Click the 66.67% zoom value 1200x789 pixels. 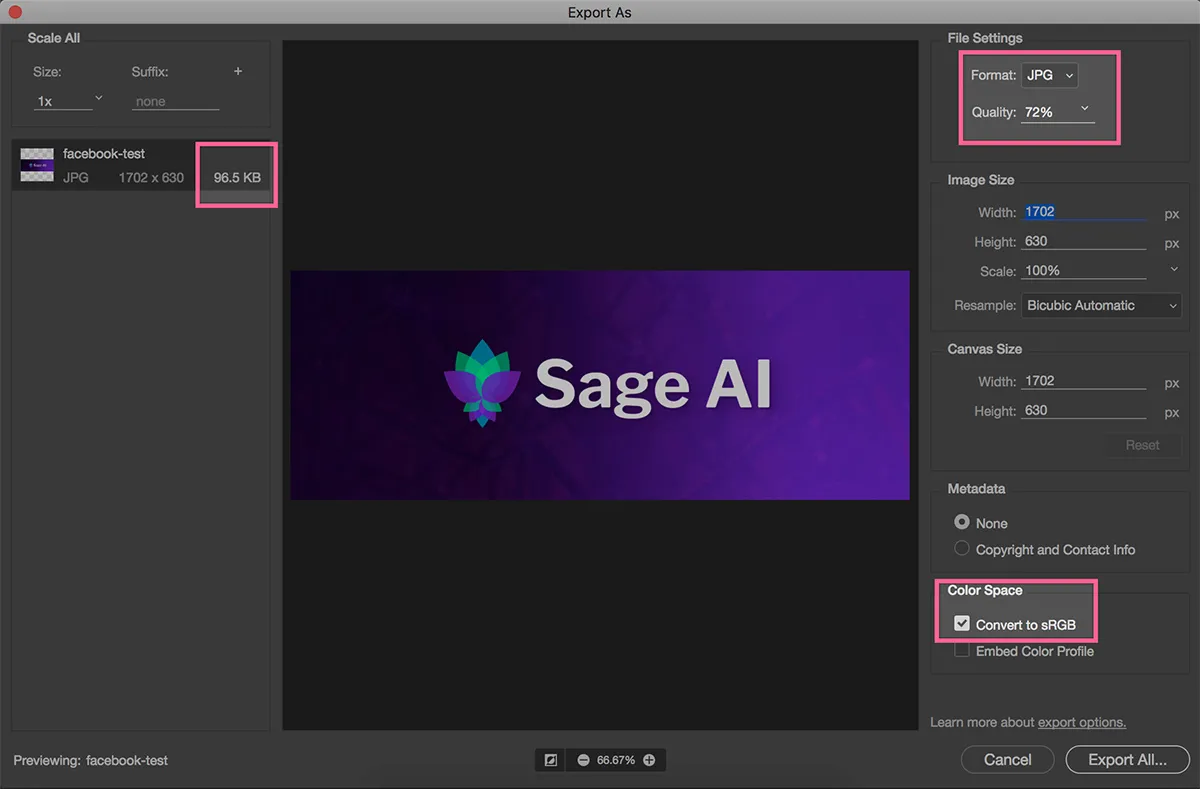tap(616, 760)
